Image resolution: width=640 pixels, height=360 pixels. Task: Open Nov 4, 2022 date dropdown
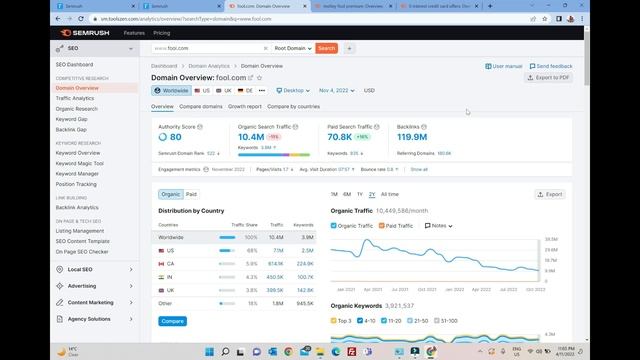pyautogui.click(x=337, y=91)
